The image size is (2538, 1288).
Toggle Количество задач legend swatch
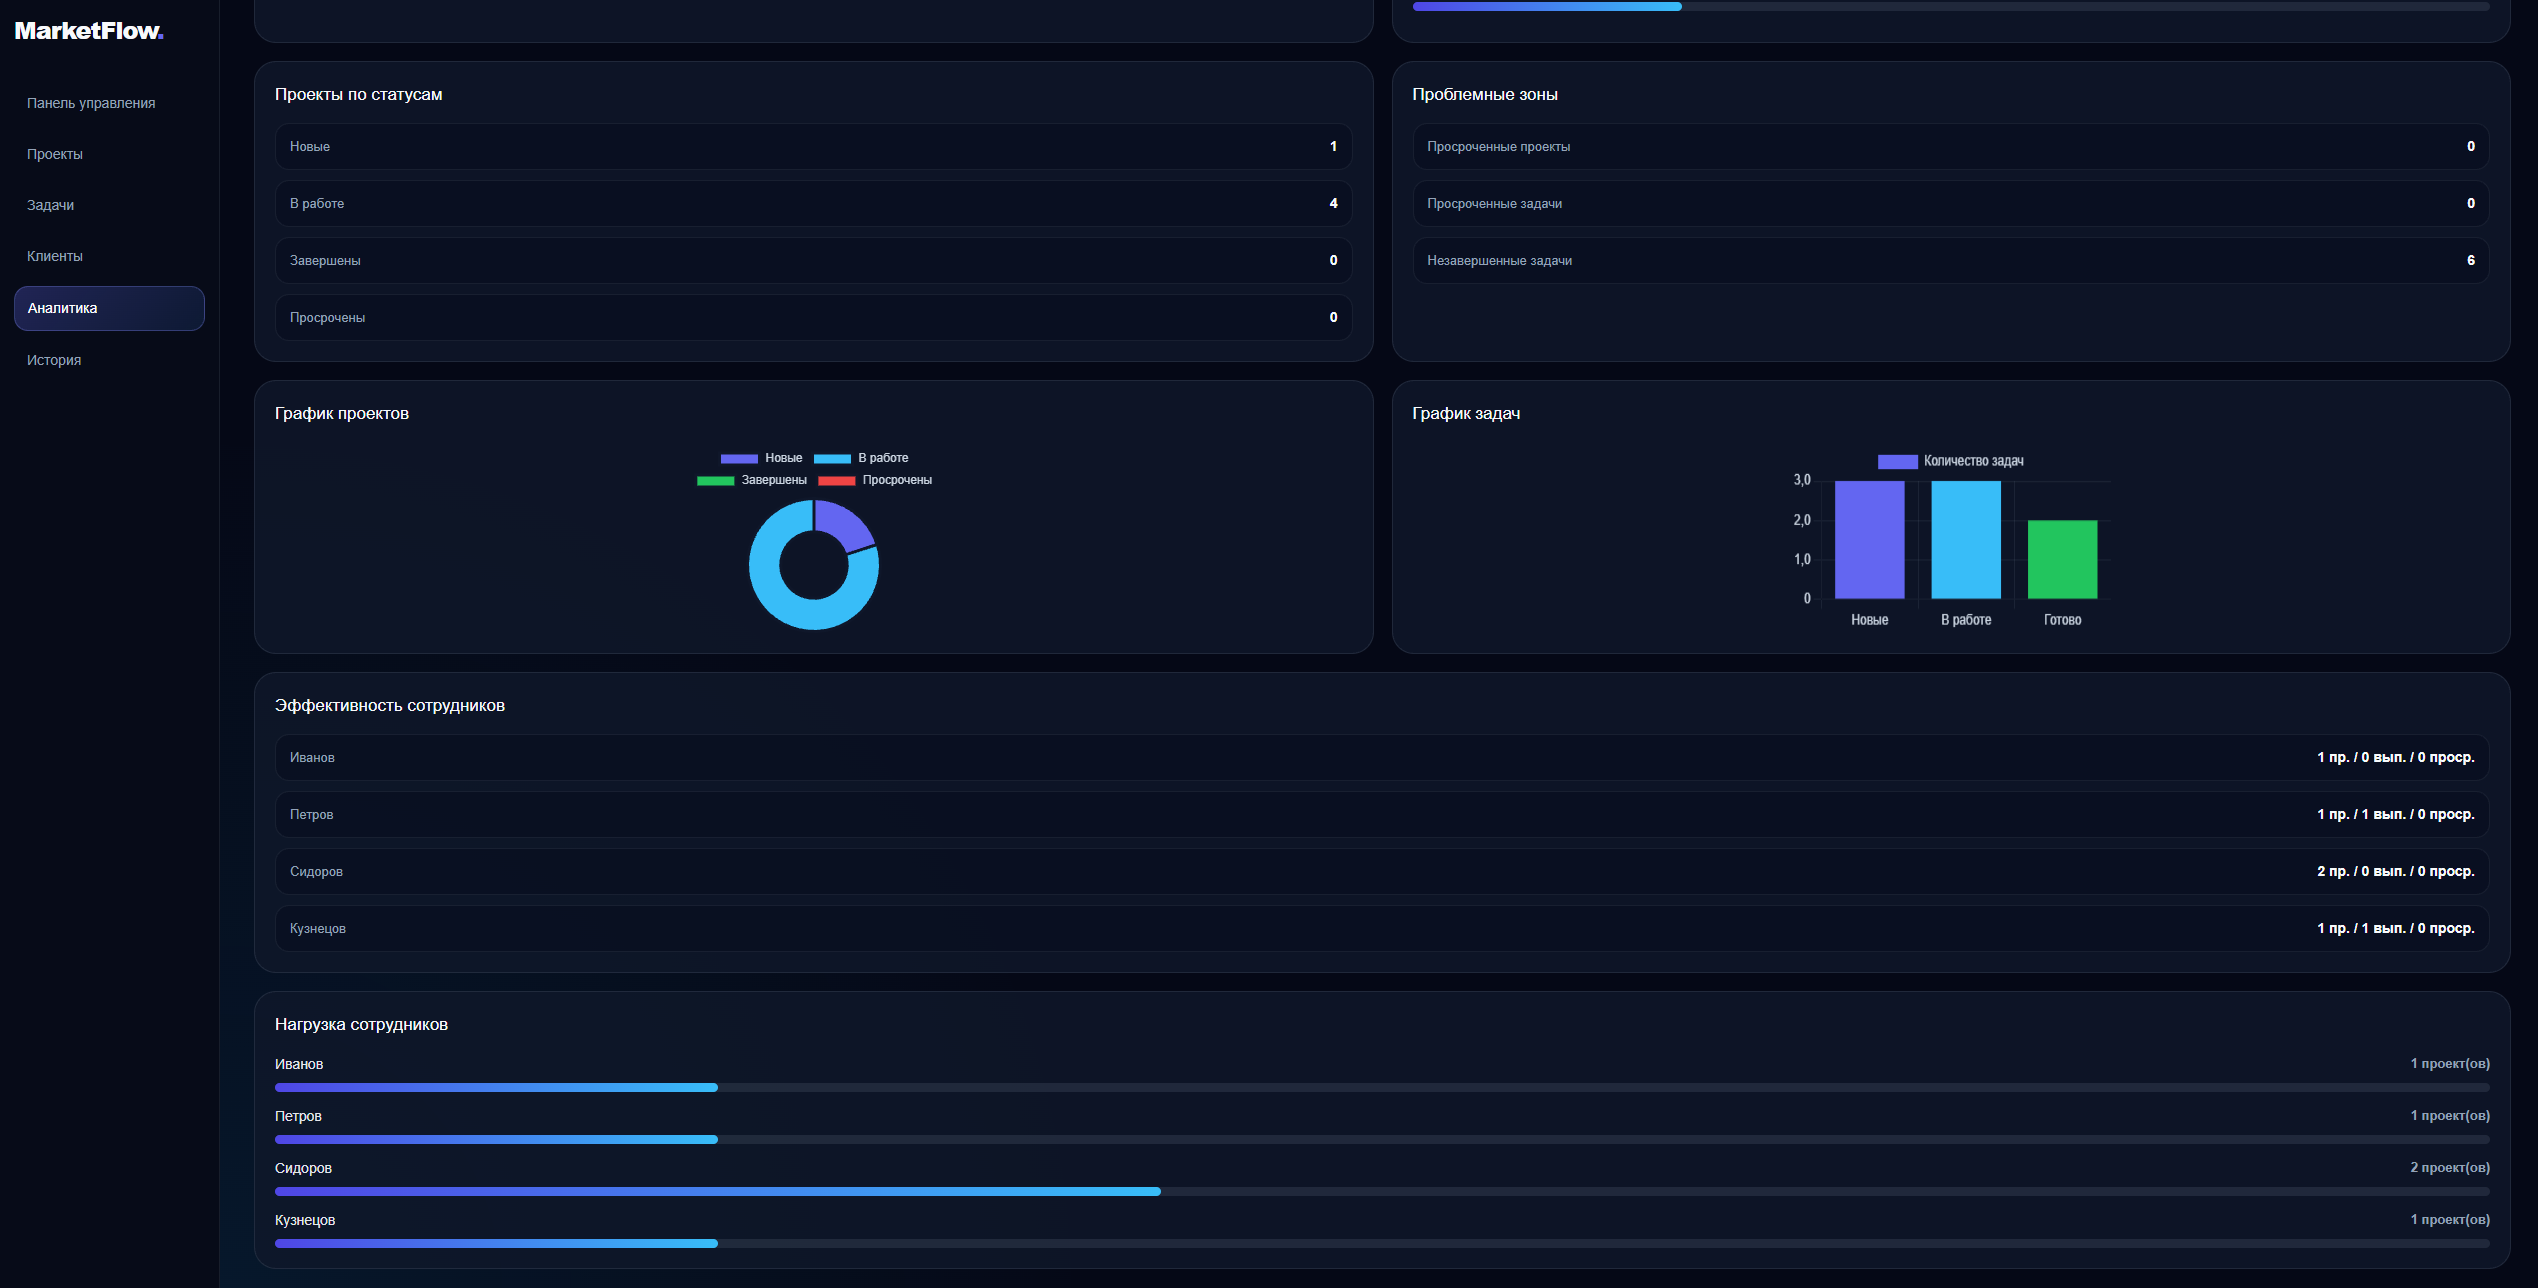tap(1897, 462)
